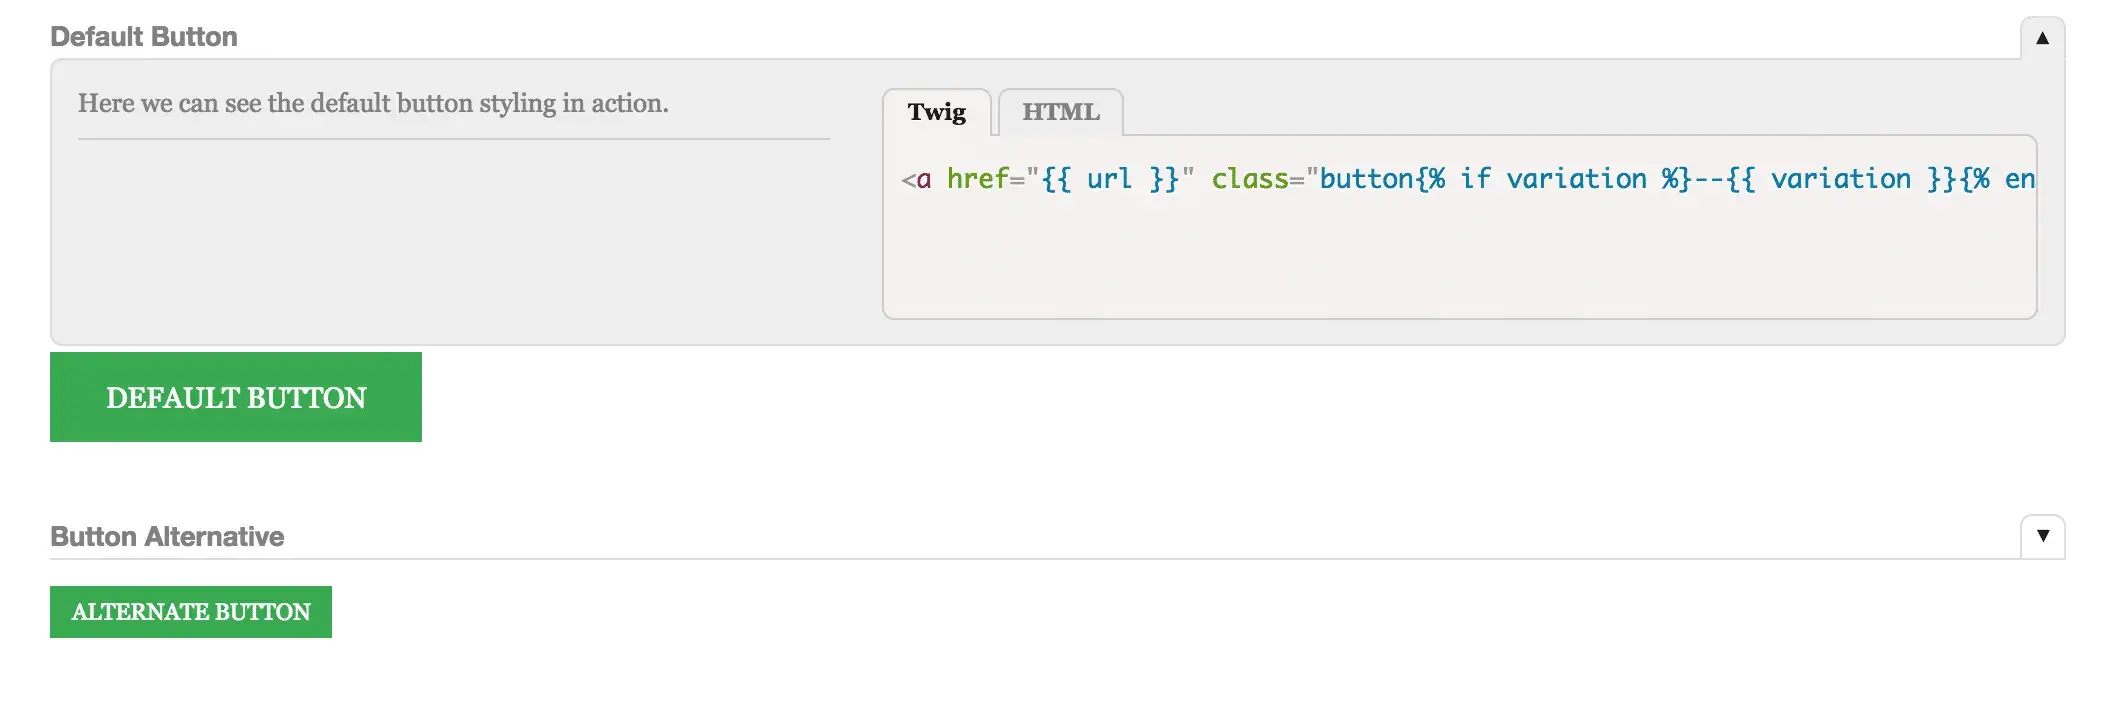Click the href attribute in the code
Viewport: 2110px width, 704px height.
pyautogui.click(x=977, y=179)
